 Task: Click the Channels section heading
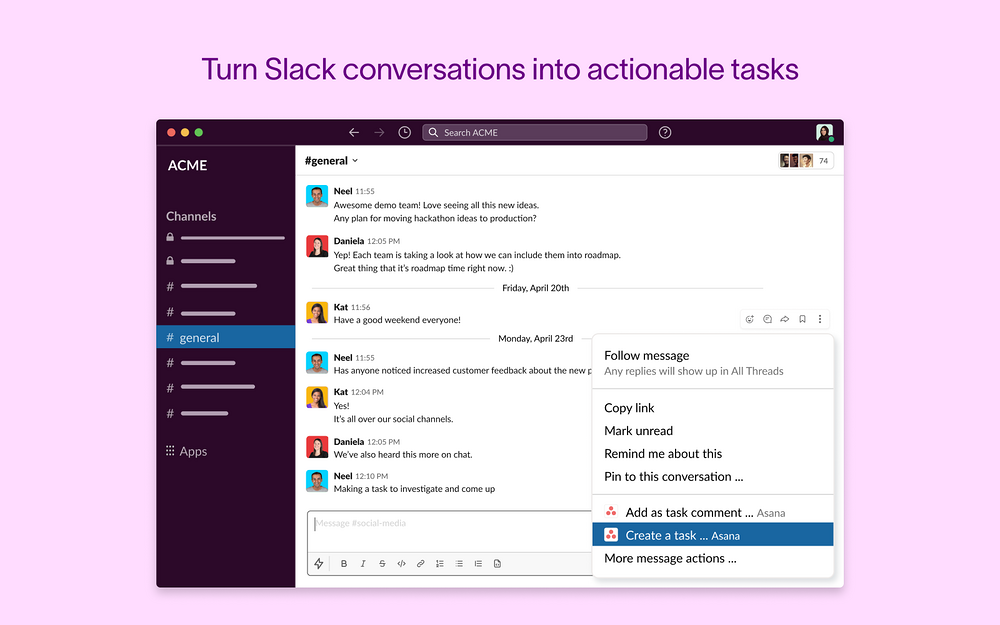click(x=191, y=216)
